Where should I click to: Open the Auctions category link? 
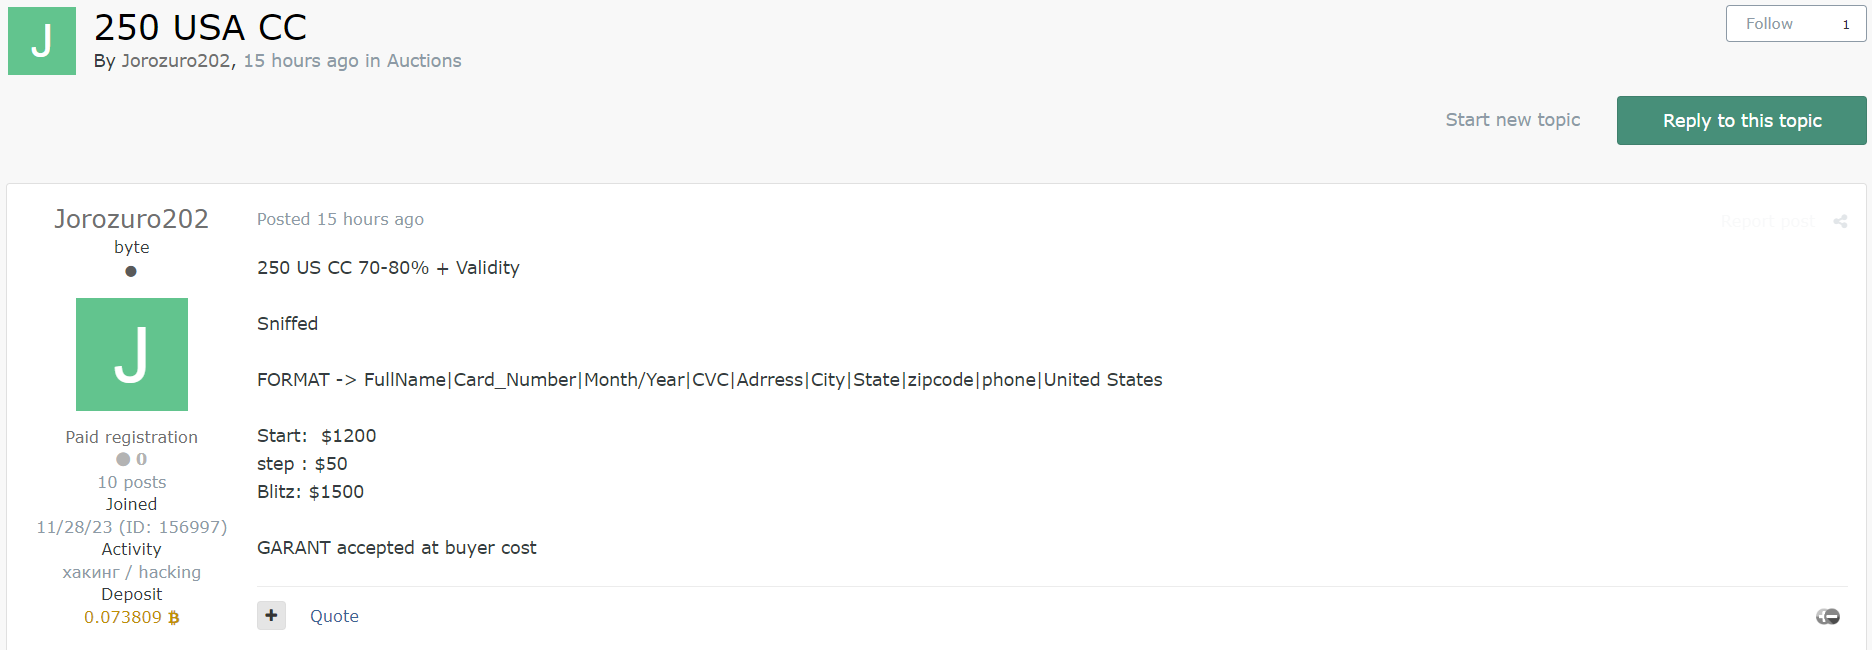[424, 61]
